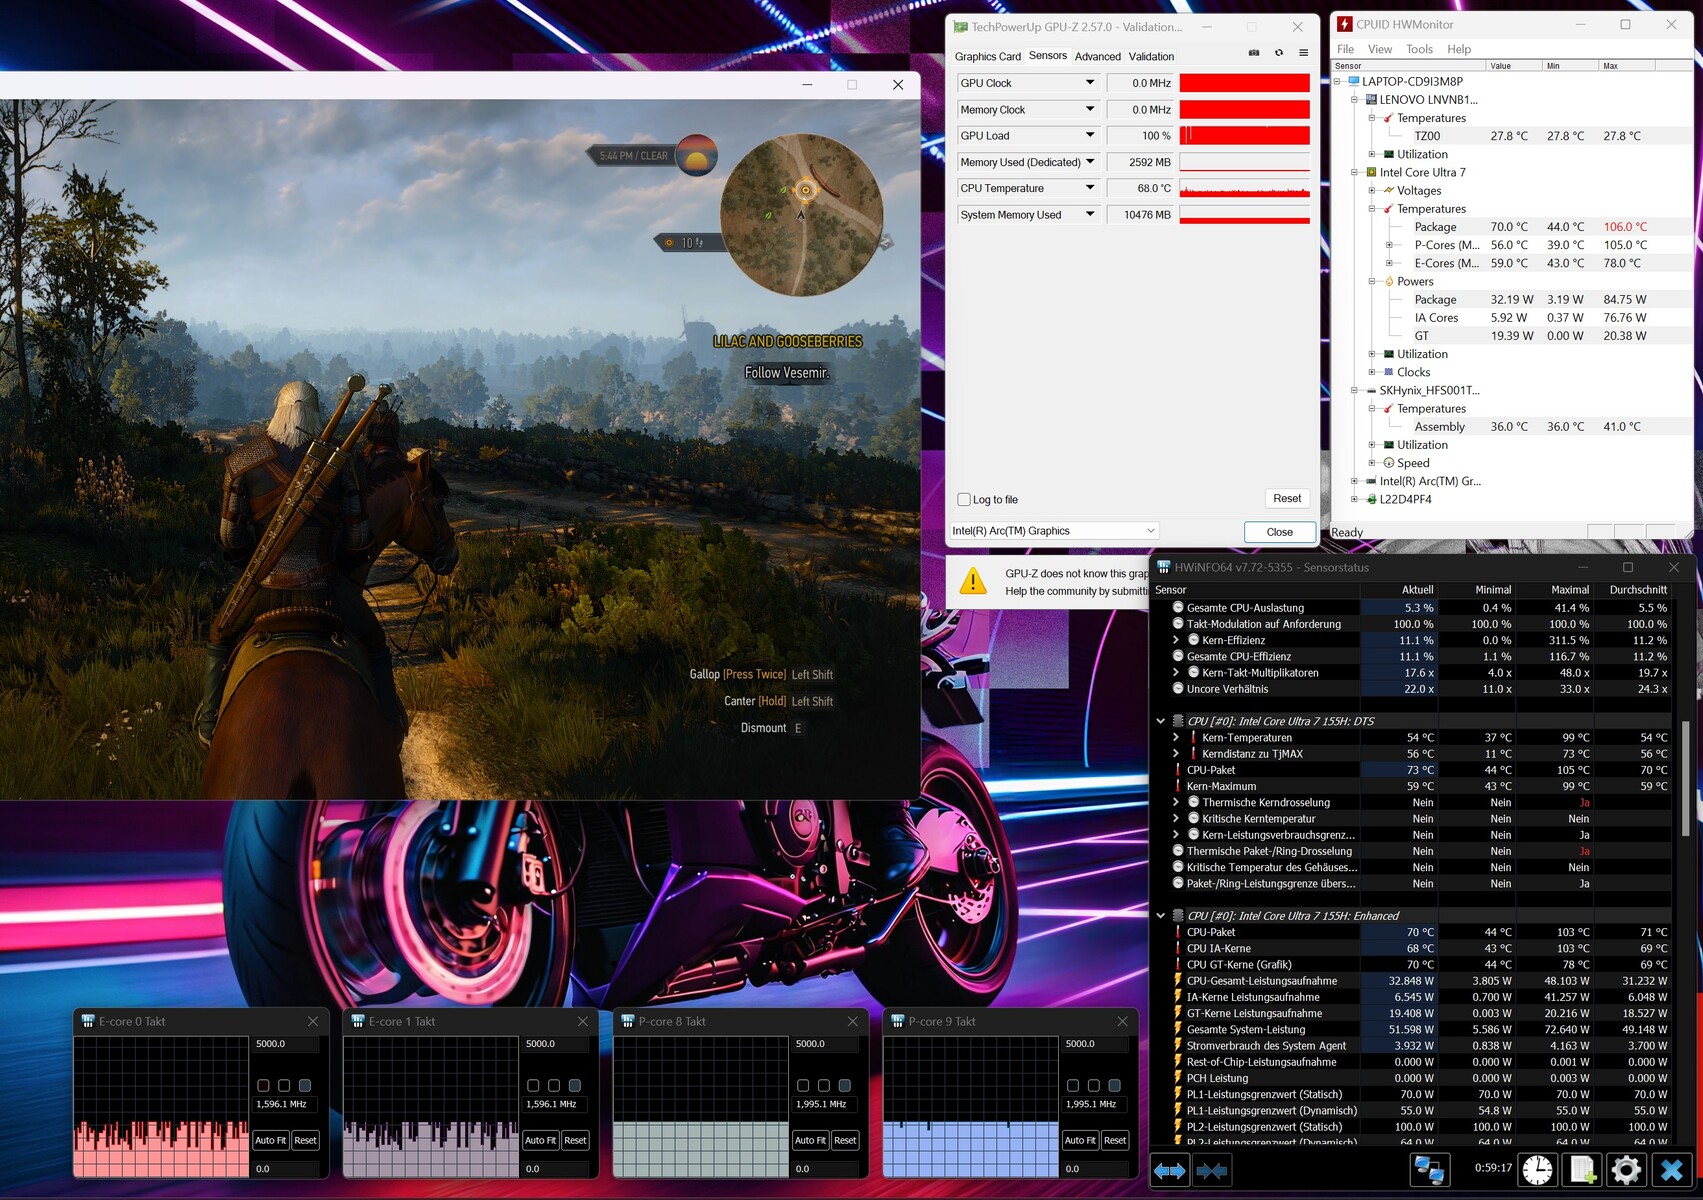The width and height of the screenshot is (1703, 1200).
Task: Click Auto Fit in P-core 8 Takt
Action: 810,1140
